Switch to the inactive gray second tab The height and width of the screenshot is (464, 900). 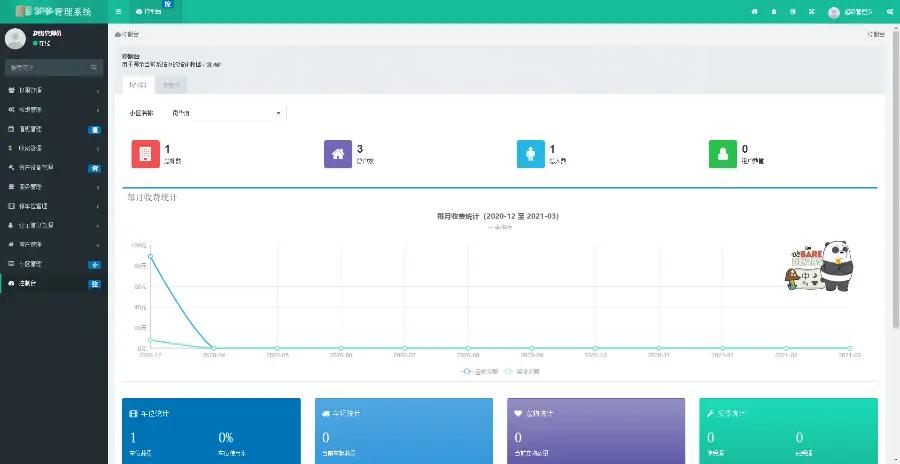tap(171, 85)
